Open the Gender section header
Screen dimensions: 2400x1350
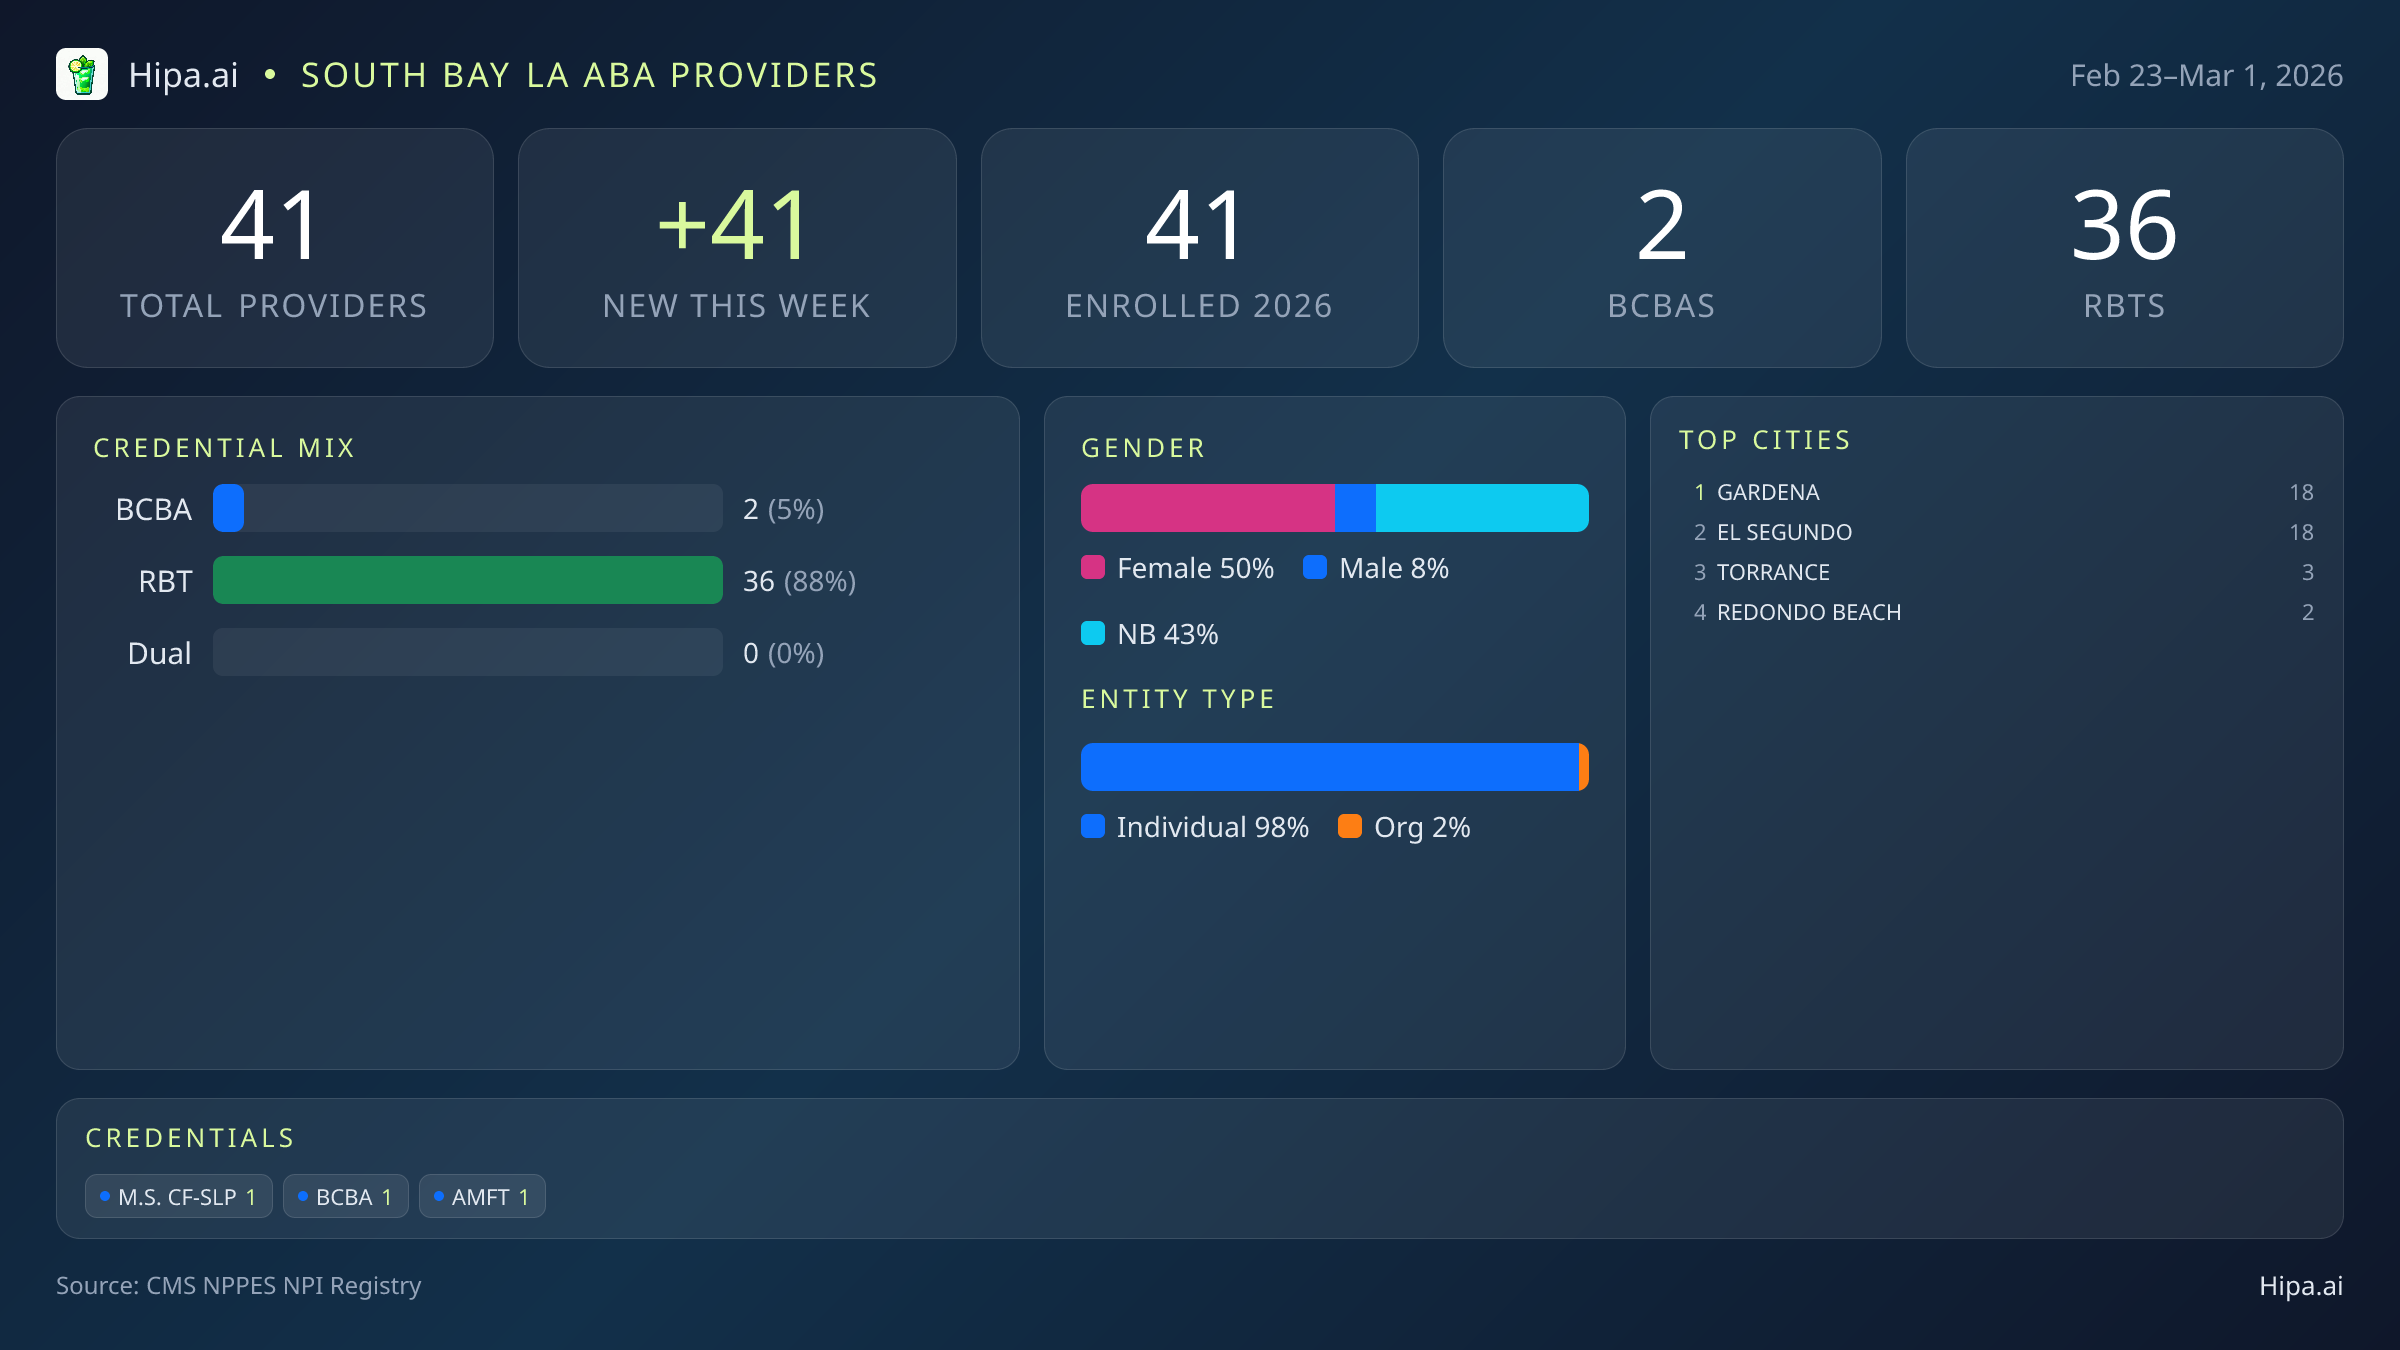click(x=1143, y=447)
